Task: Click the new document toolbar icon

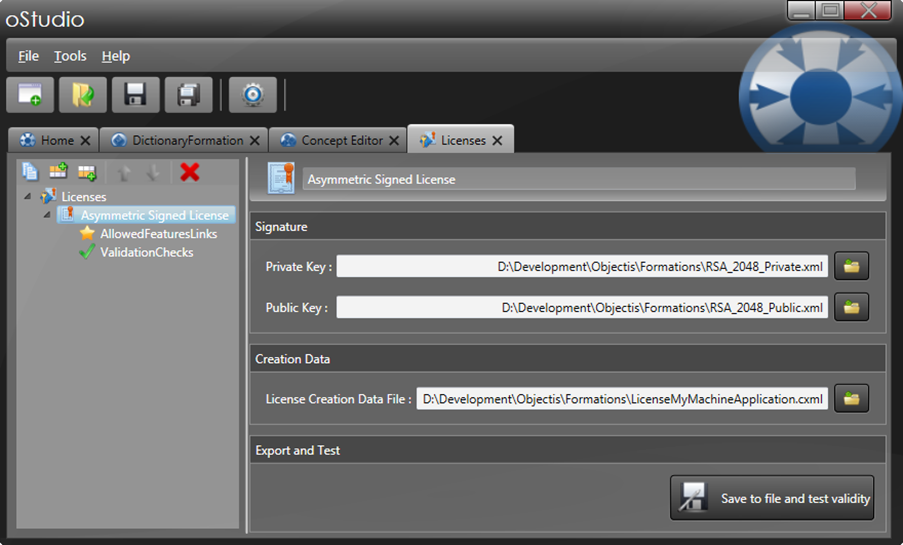Action: click(x=30, y=94)
